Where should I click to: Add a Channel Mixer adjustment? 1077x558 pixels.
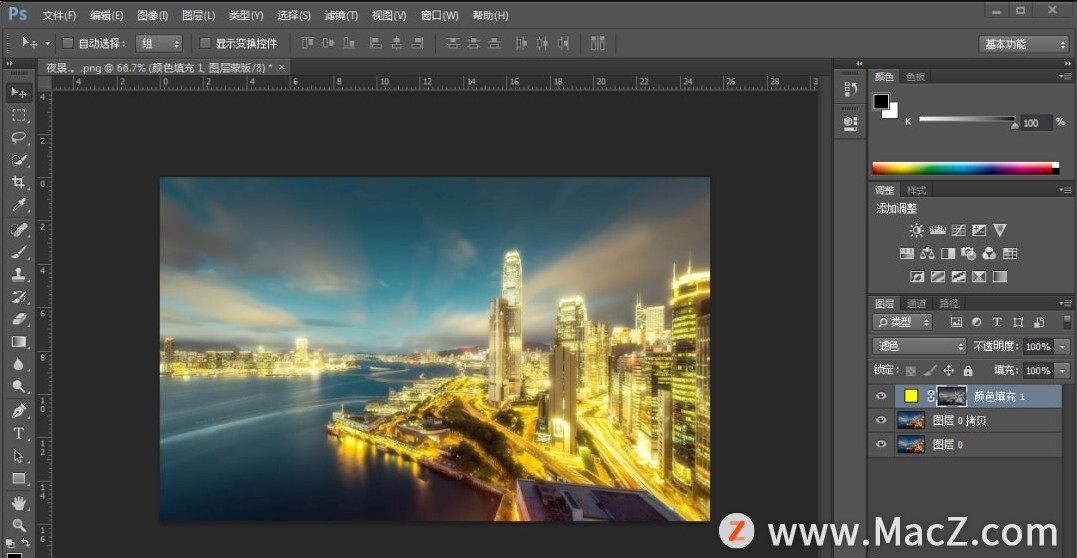989,254
